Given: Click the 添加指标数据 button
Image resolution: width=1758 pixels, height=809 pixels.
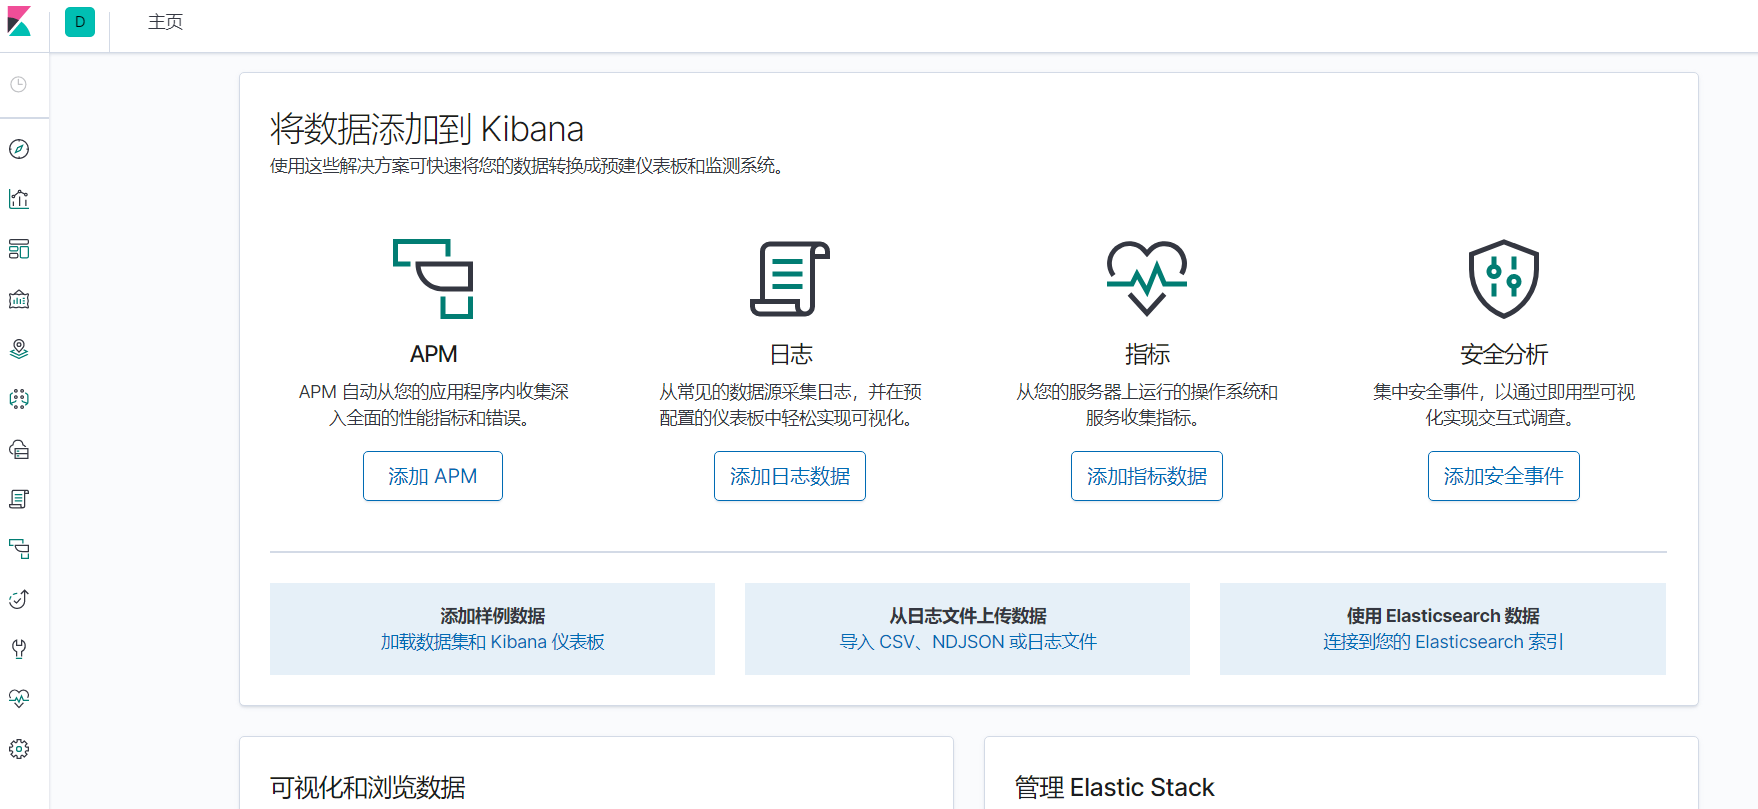Looking at the screenshot, I should 1147,476.
